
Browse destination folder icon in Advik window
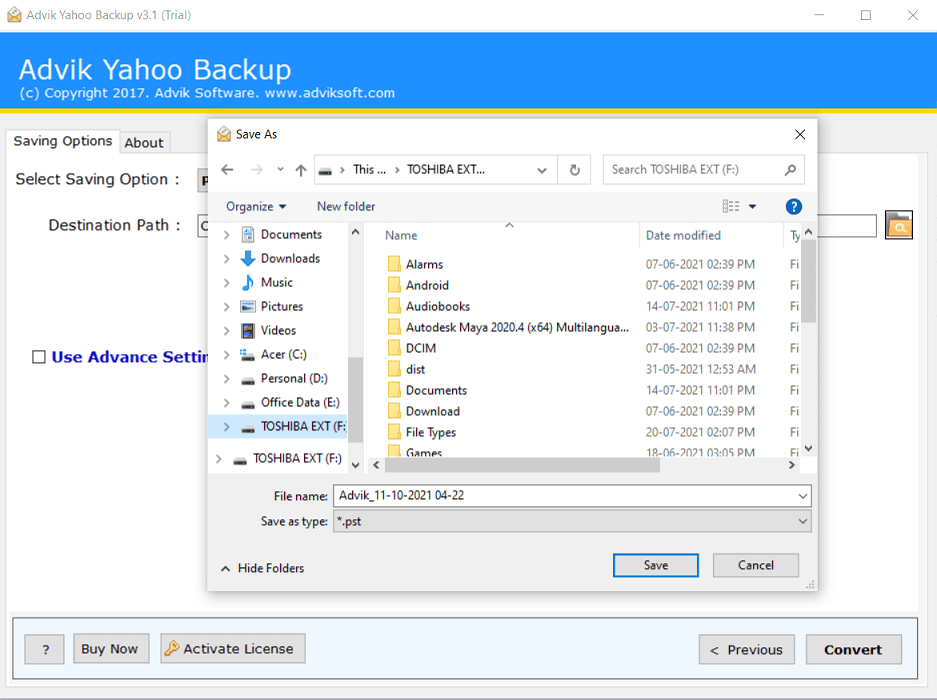point(898,225)
